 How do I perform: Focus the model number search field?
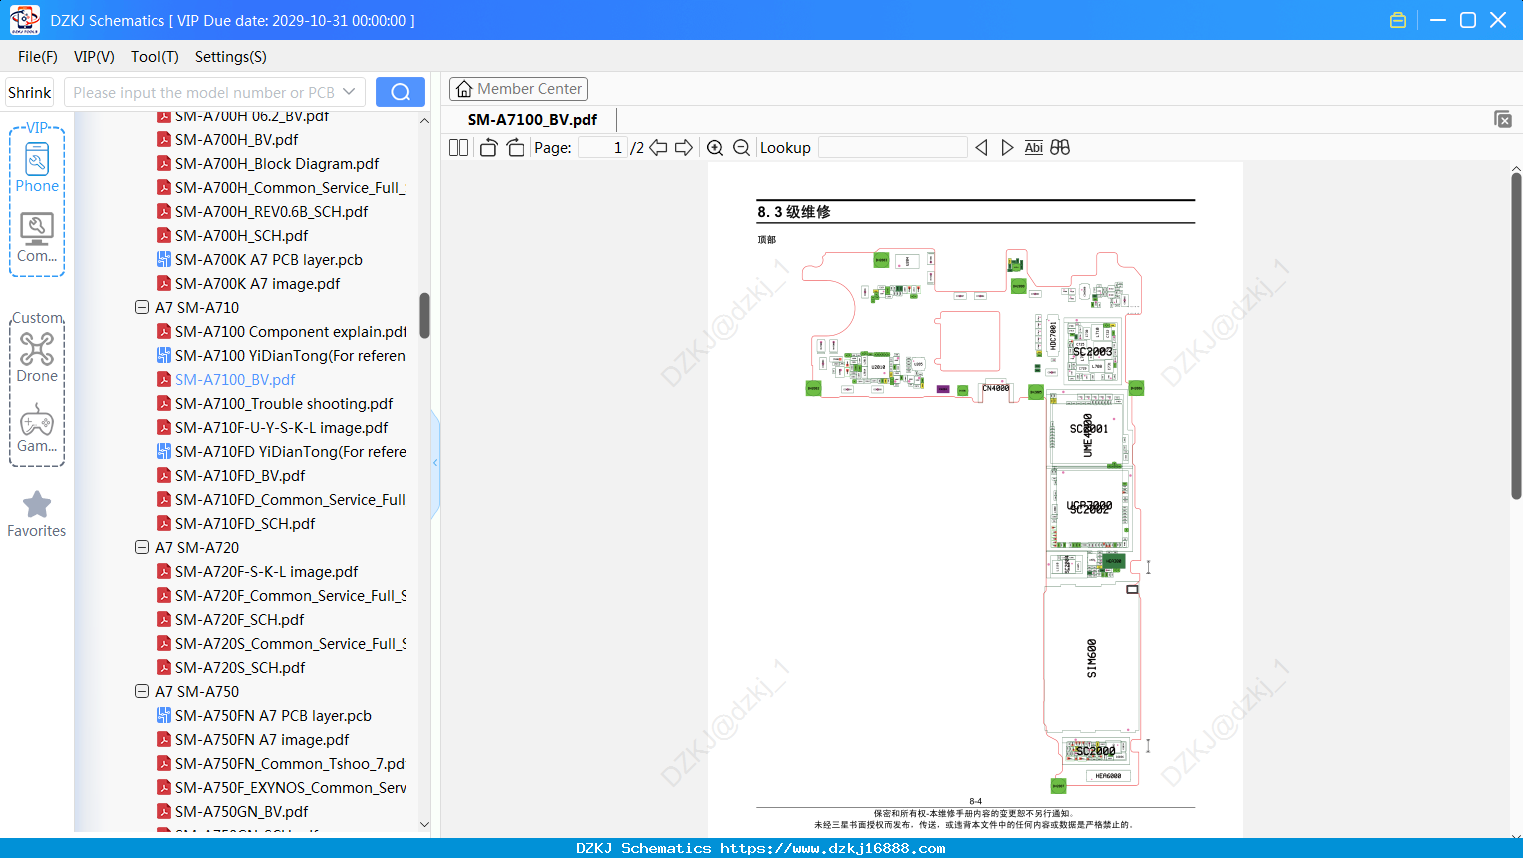(x=203, y=92)
